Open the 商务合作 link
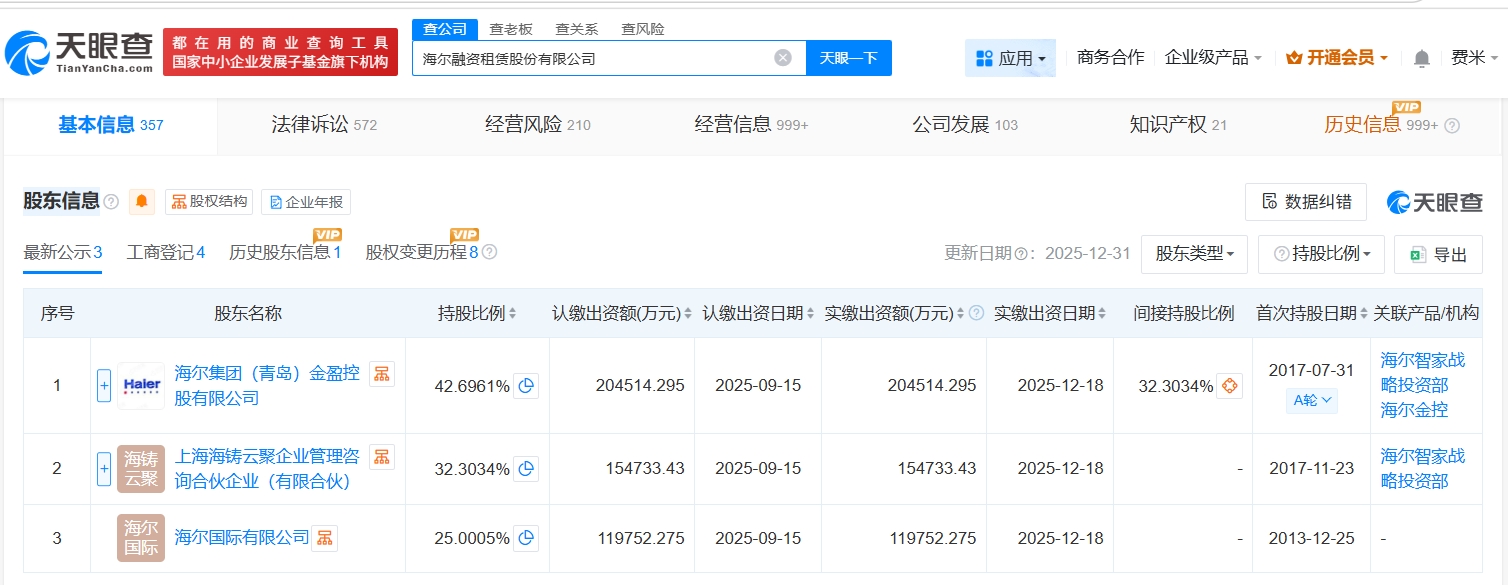Image resolution: width=1508 pixels, height=585 pixels. 1110,58
